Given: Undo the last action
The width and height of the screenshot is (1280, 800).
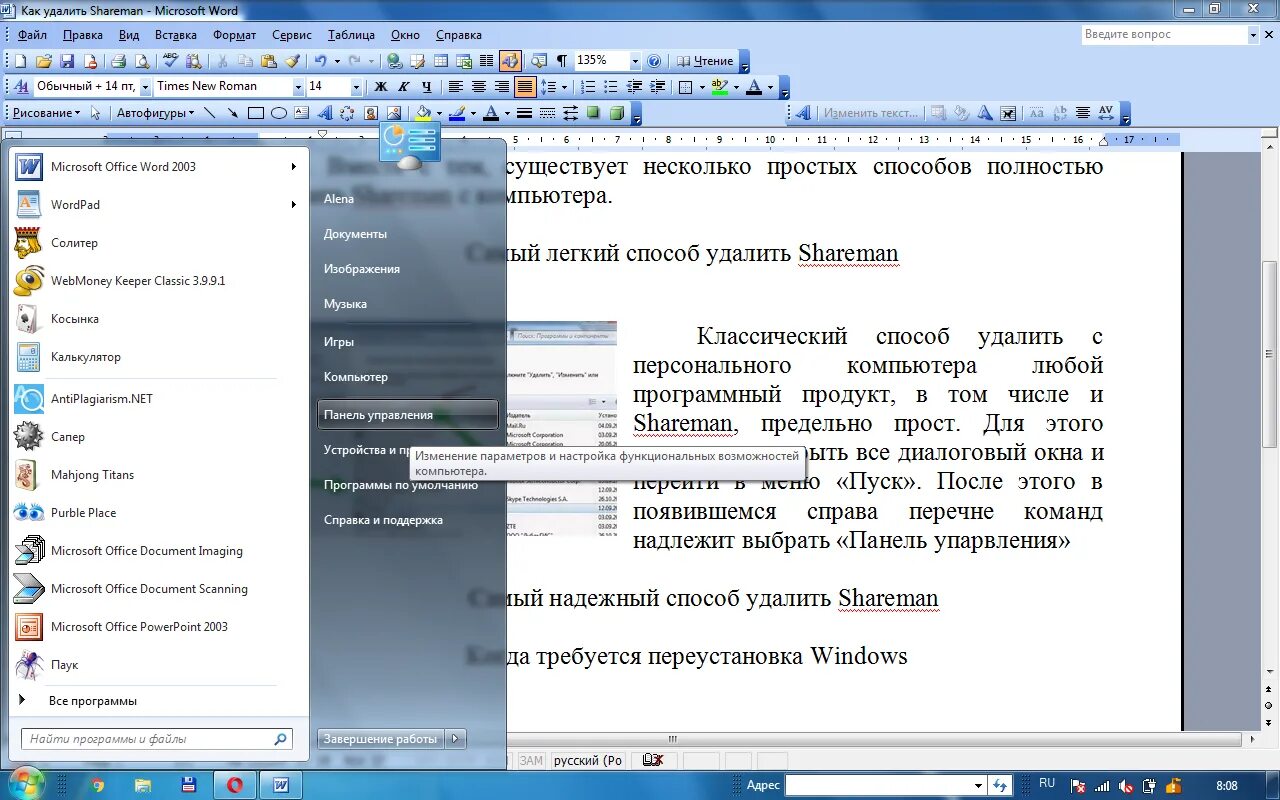Looking at the screenshot, I should tap(320, 61).
